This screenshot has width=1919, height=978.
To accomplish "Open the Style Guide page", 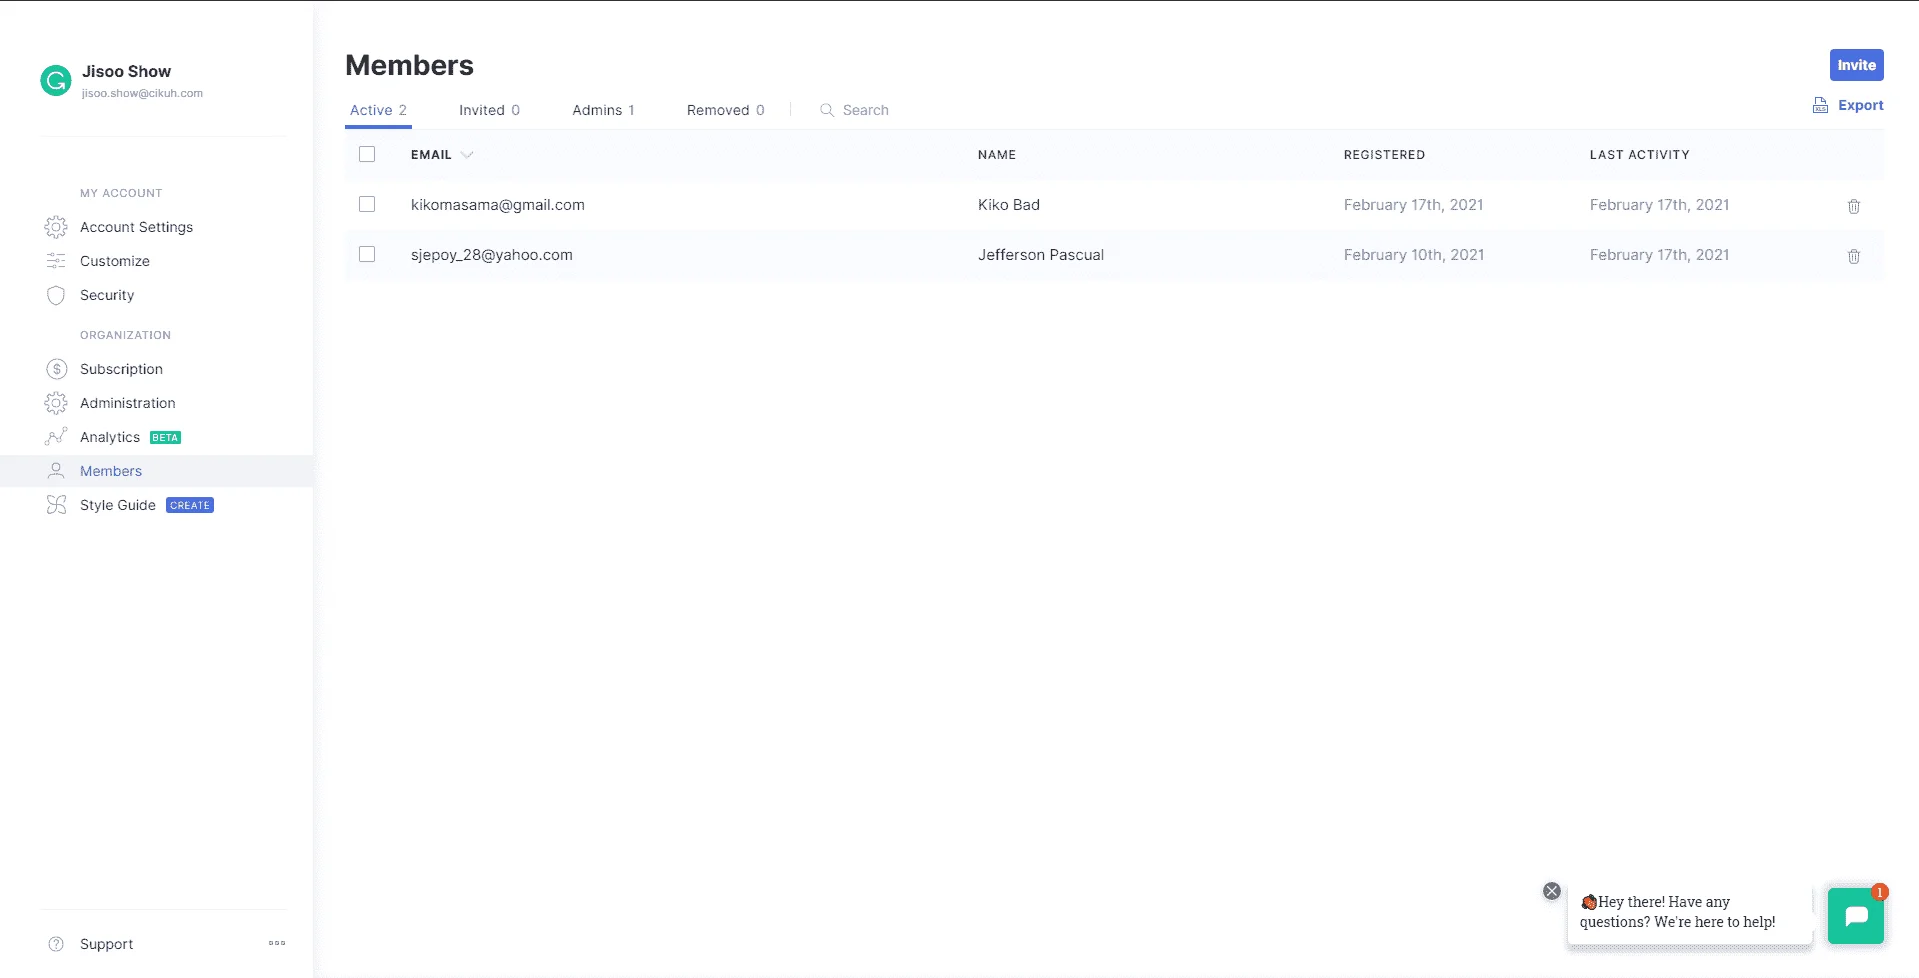I will pyautogui.click(x=118, y=505).
